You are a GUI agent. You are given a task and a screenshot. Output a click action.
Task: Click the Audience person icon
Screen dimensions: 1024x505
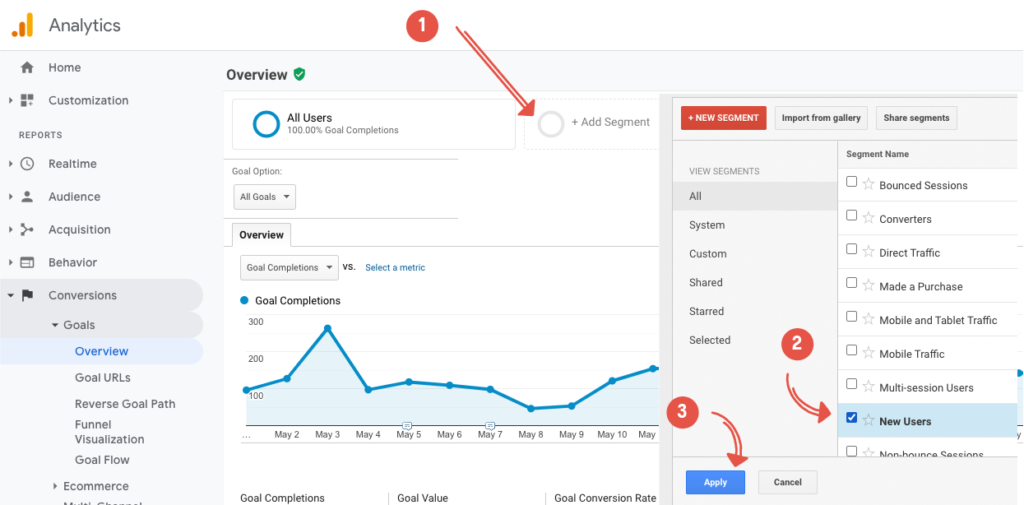coord(27,197)
